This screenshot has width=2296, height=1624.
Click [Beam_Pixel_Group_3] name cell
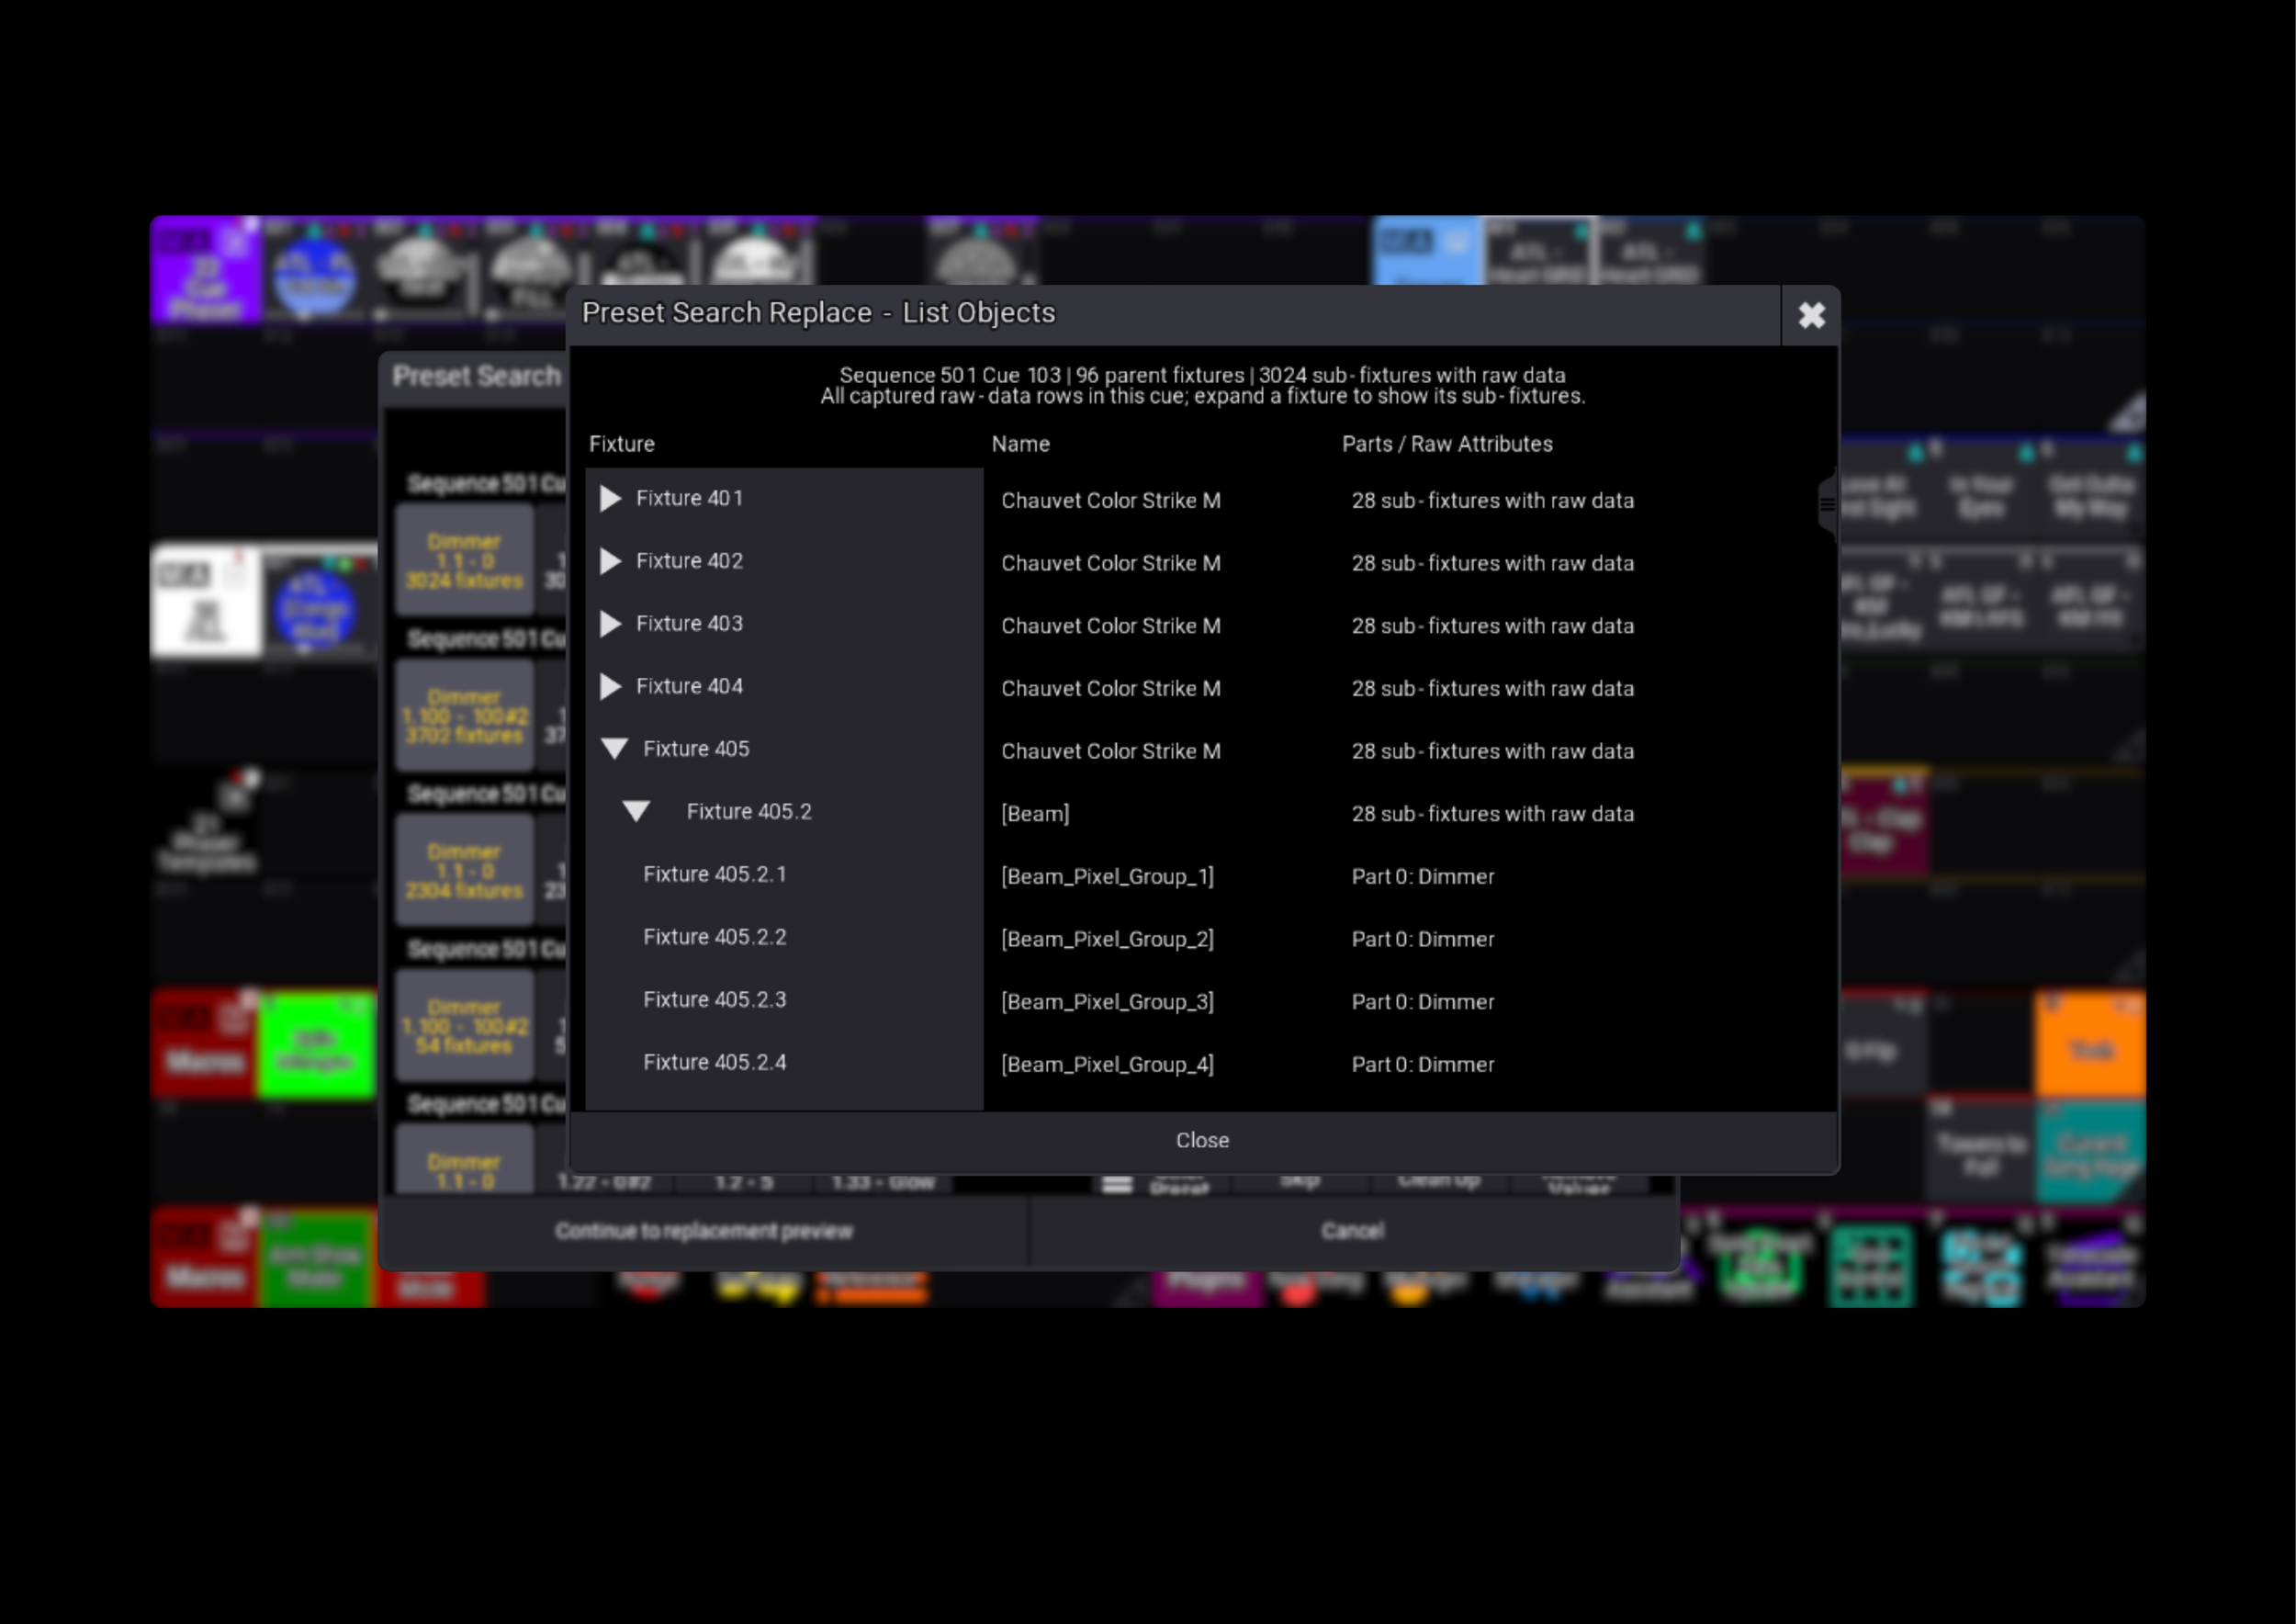(1108, 1002)
